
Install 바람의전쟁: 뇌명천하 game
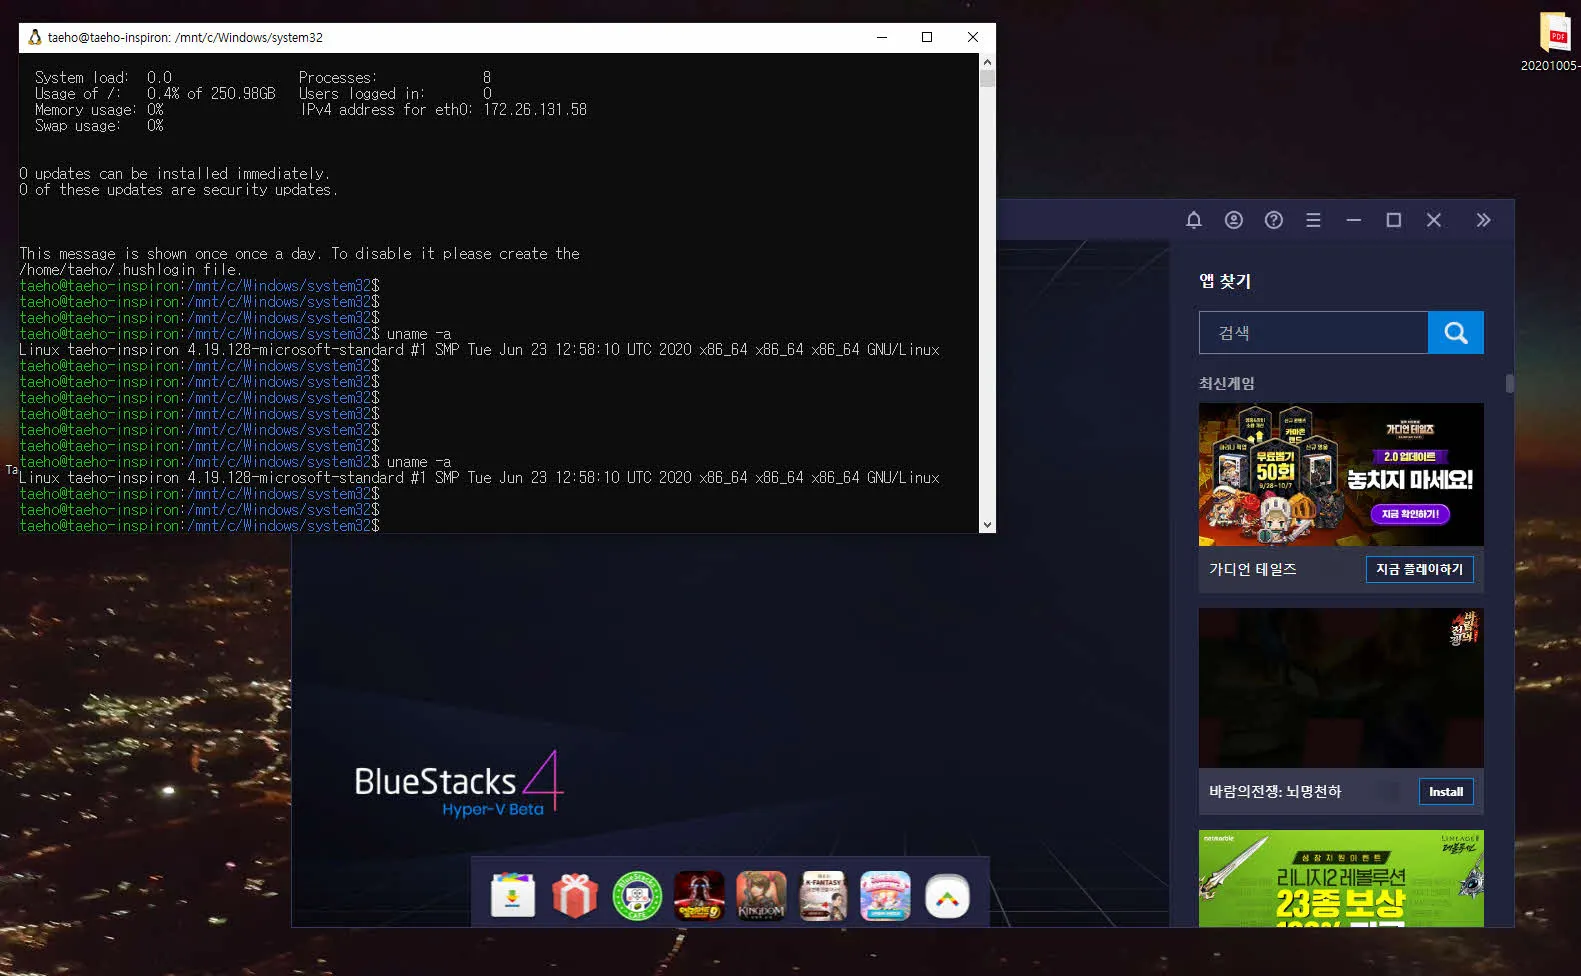tap(1445, 791)
